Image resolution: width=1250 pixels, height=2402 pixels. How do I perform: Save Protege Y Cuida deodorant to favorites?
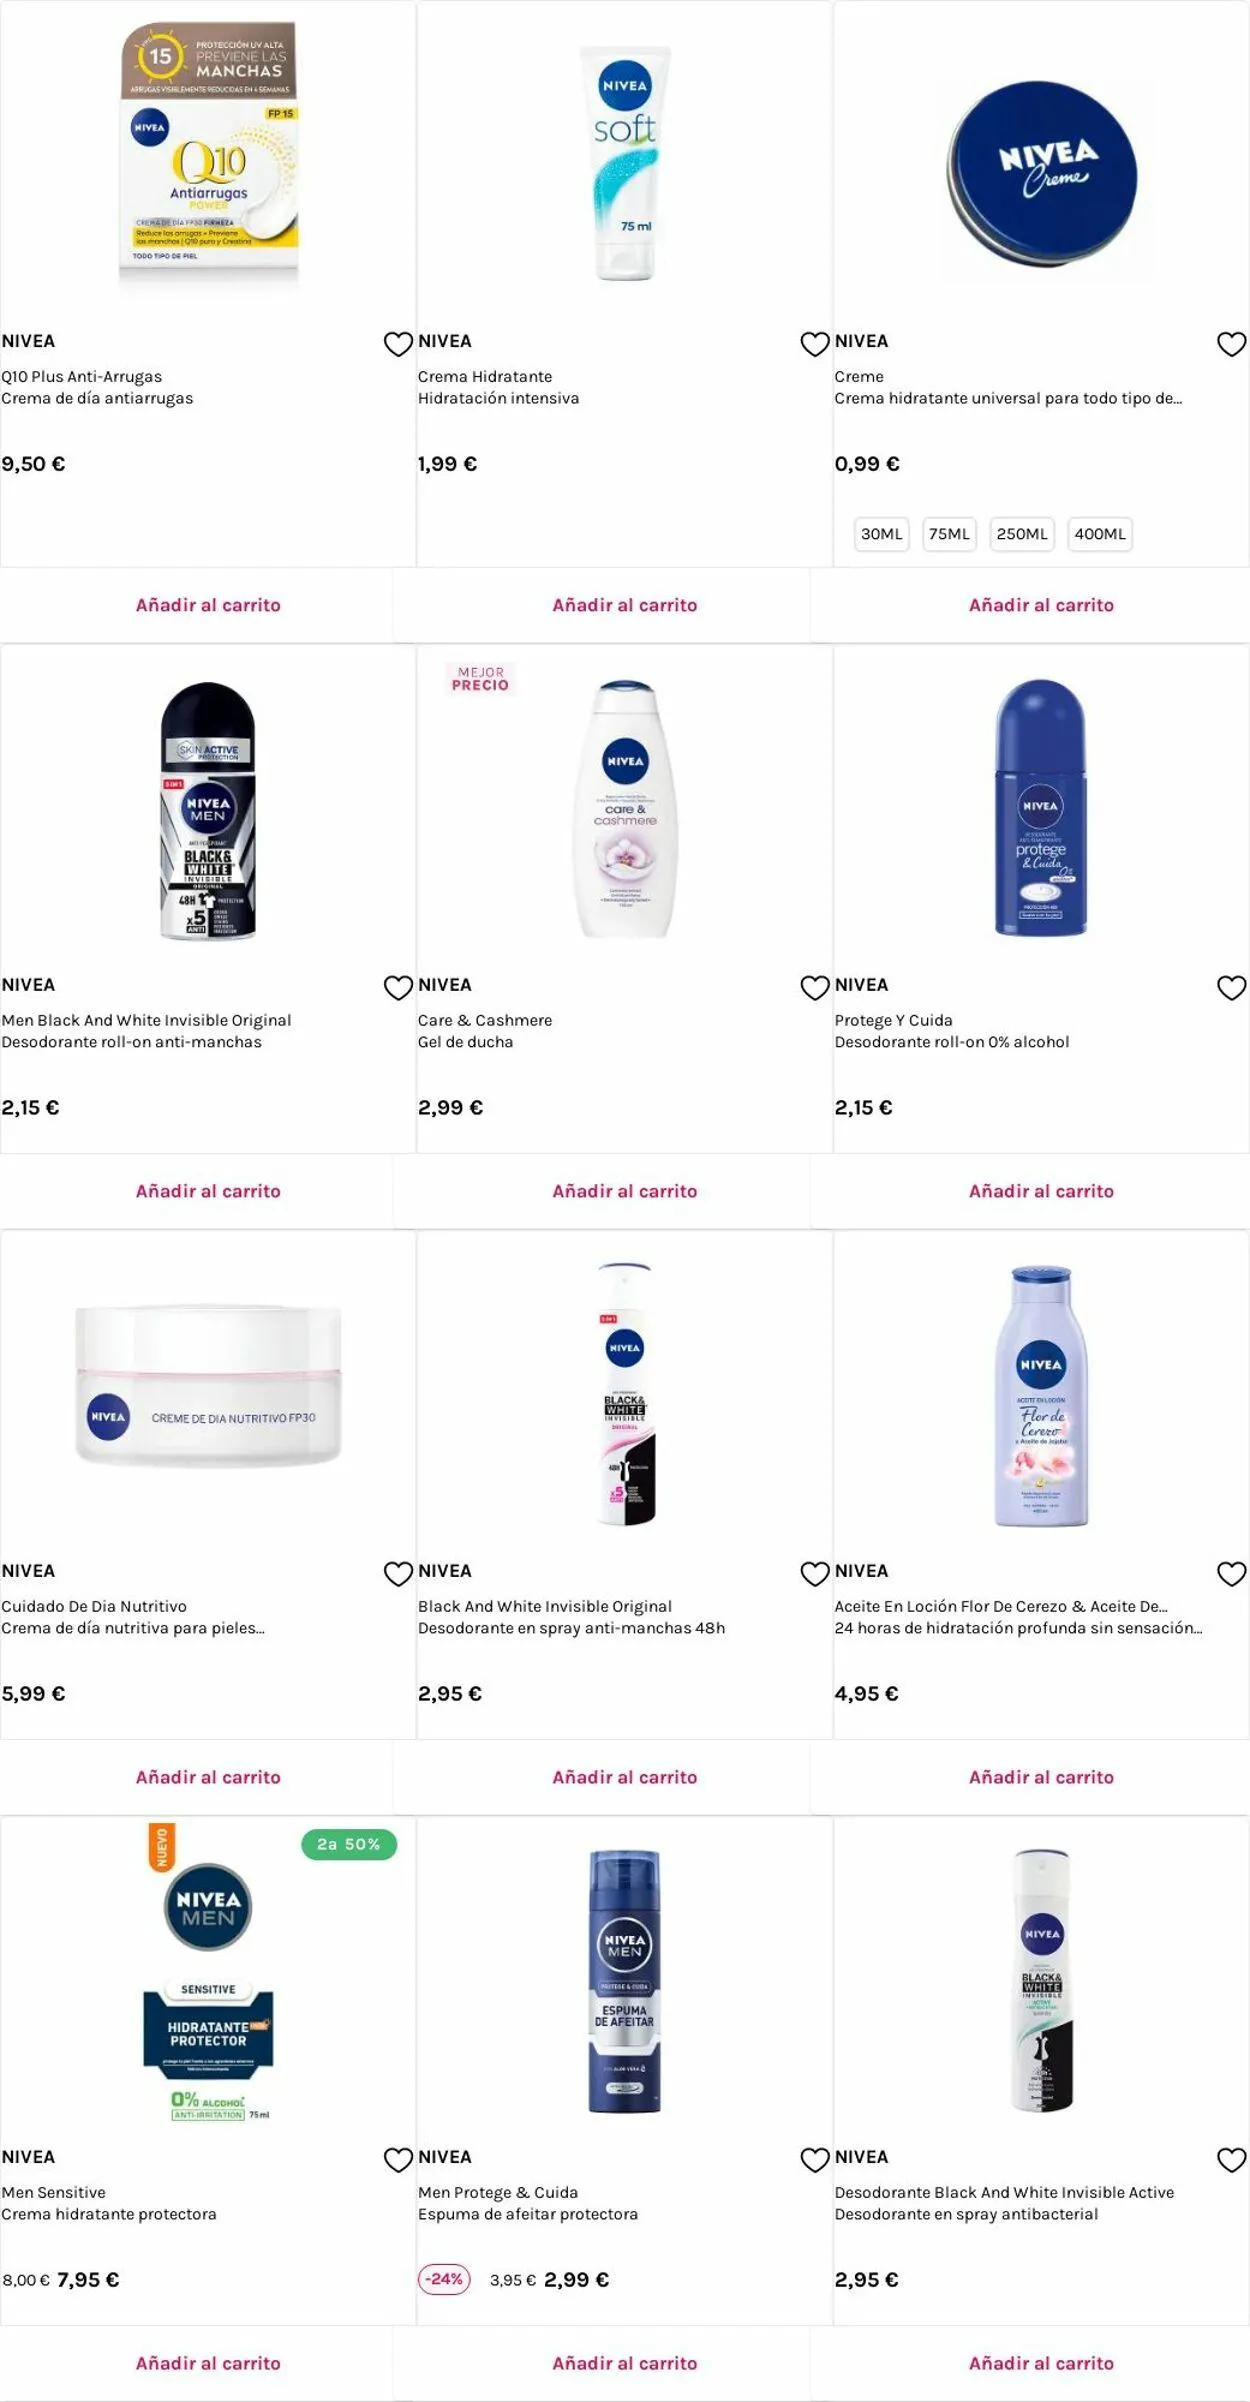click(1231, 988)
